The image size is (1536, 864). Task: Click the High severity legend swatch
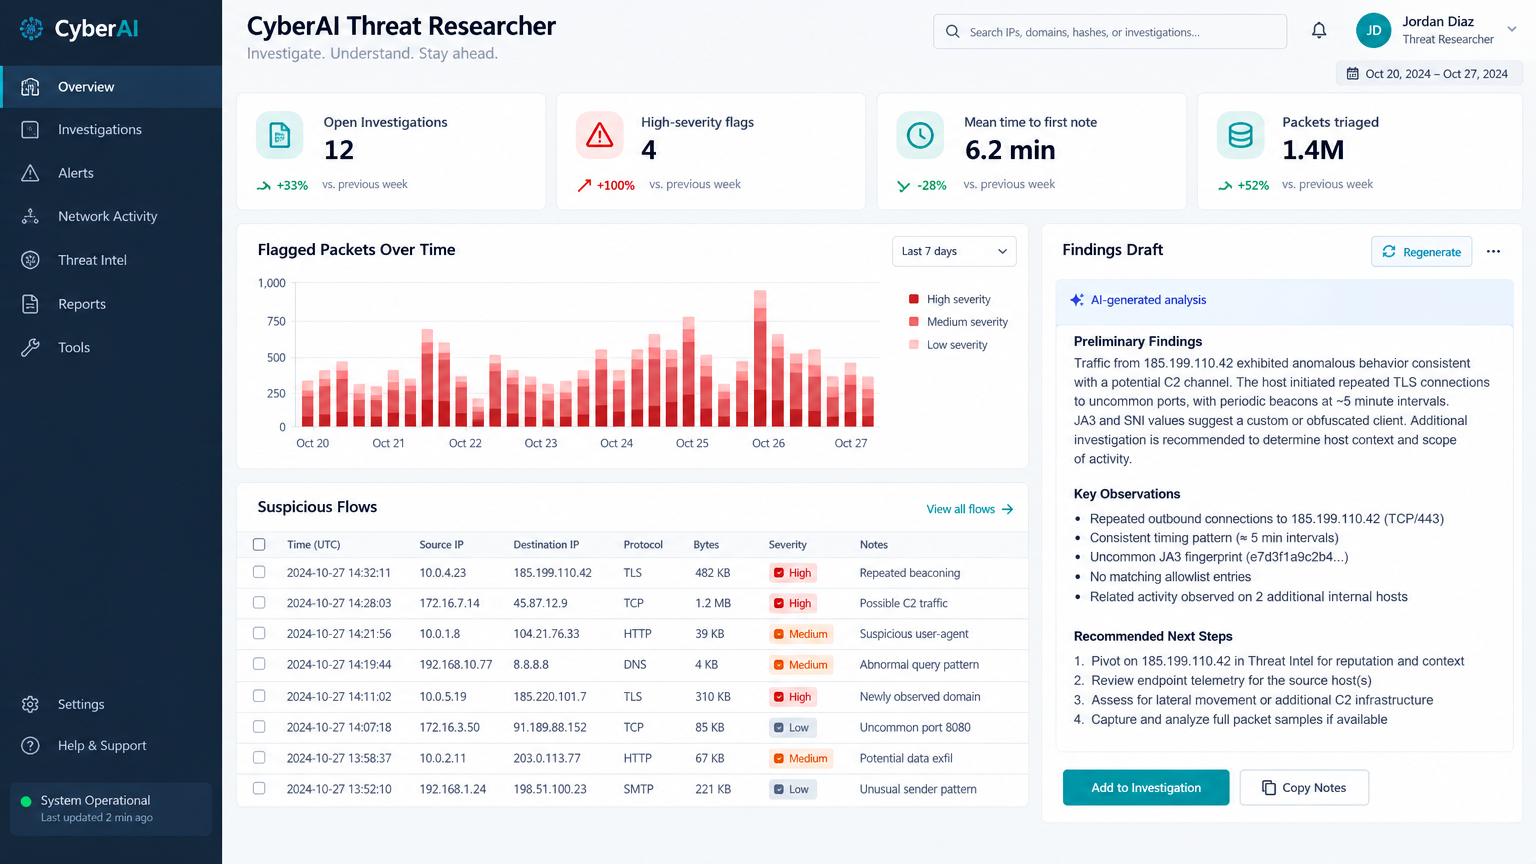tap(914, 299)
